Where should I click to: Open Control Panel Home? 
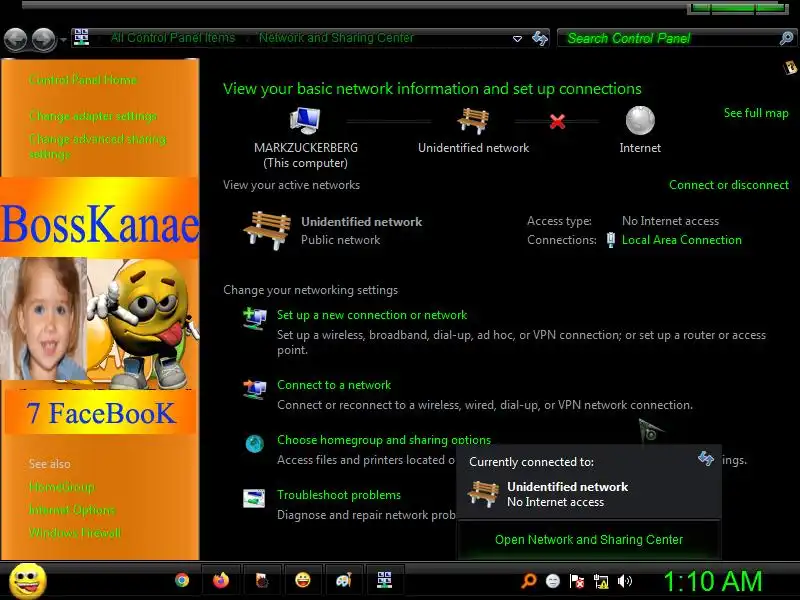pos(83,80)
